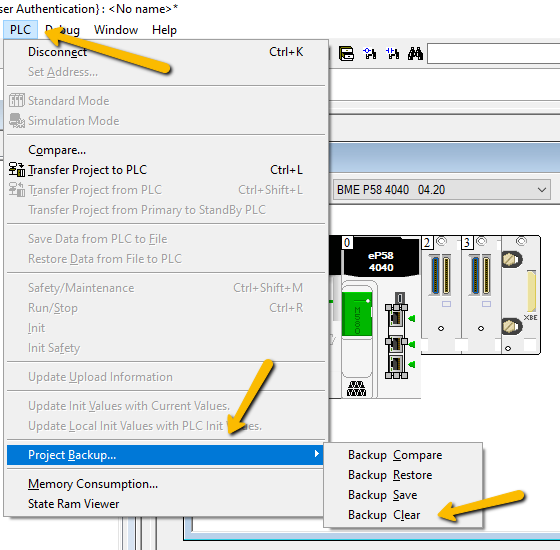
Task: Click the connector icon below the CPU
Action: tap(356, 389)
